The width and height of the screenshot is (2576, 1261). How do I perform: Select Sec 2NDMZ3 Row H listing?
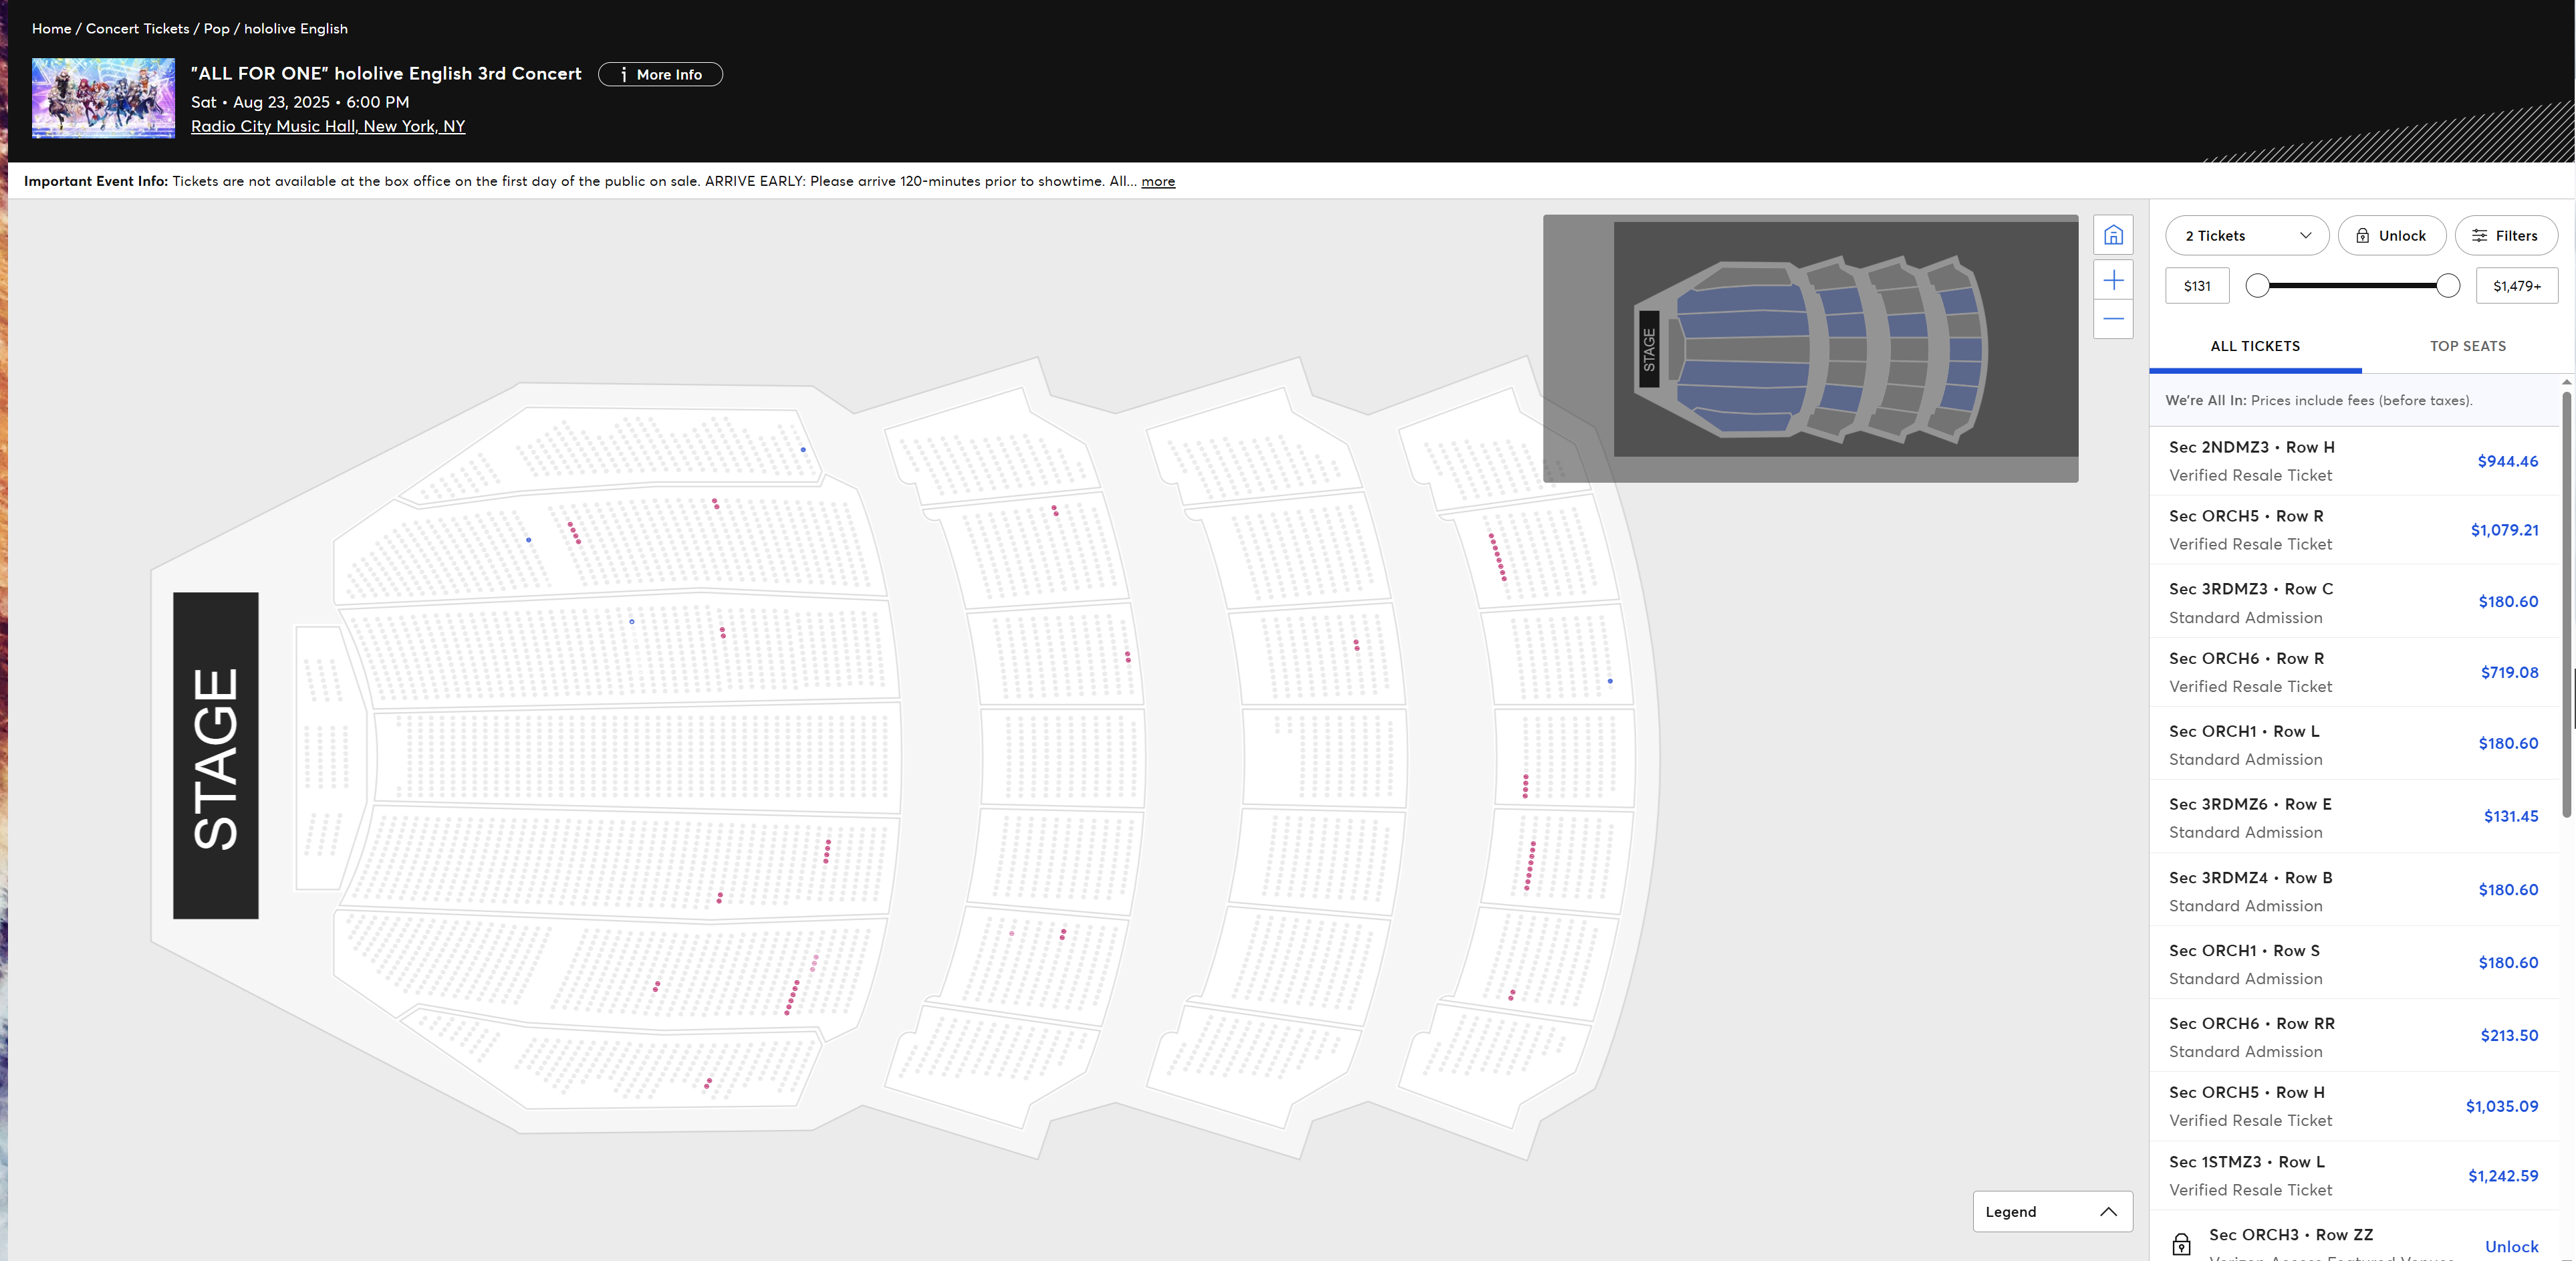[x=2354, y=461]
